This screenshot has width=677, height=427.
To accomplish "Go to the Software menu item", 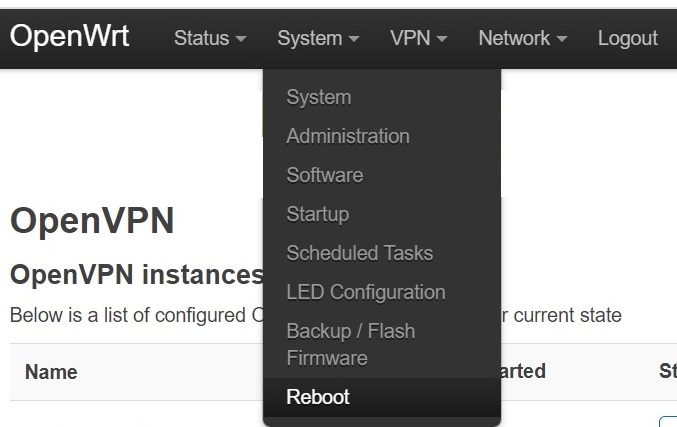I will (324, 175).
